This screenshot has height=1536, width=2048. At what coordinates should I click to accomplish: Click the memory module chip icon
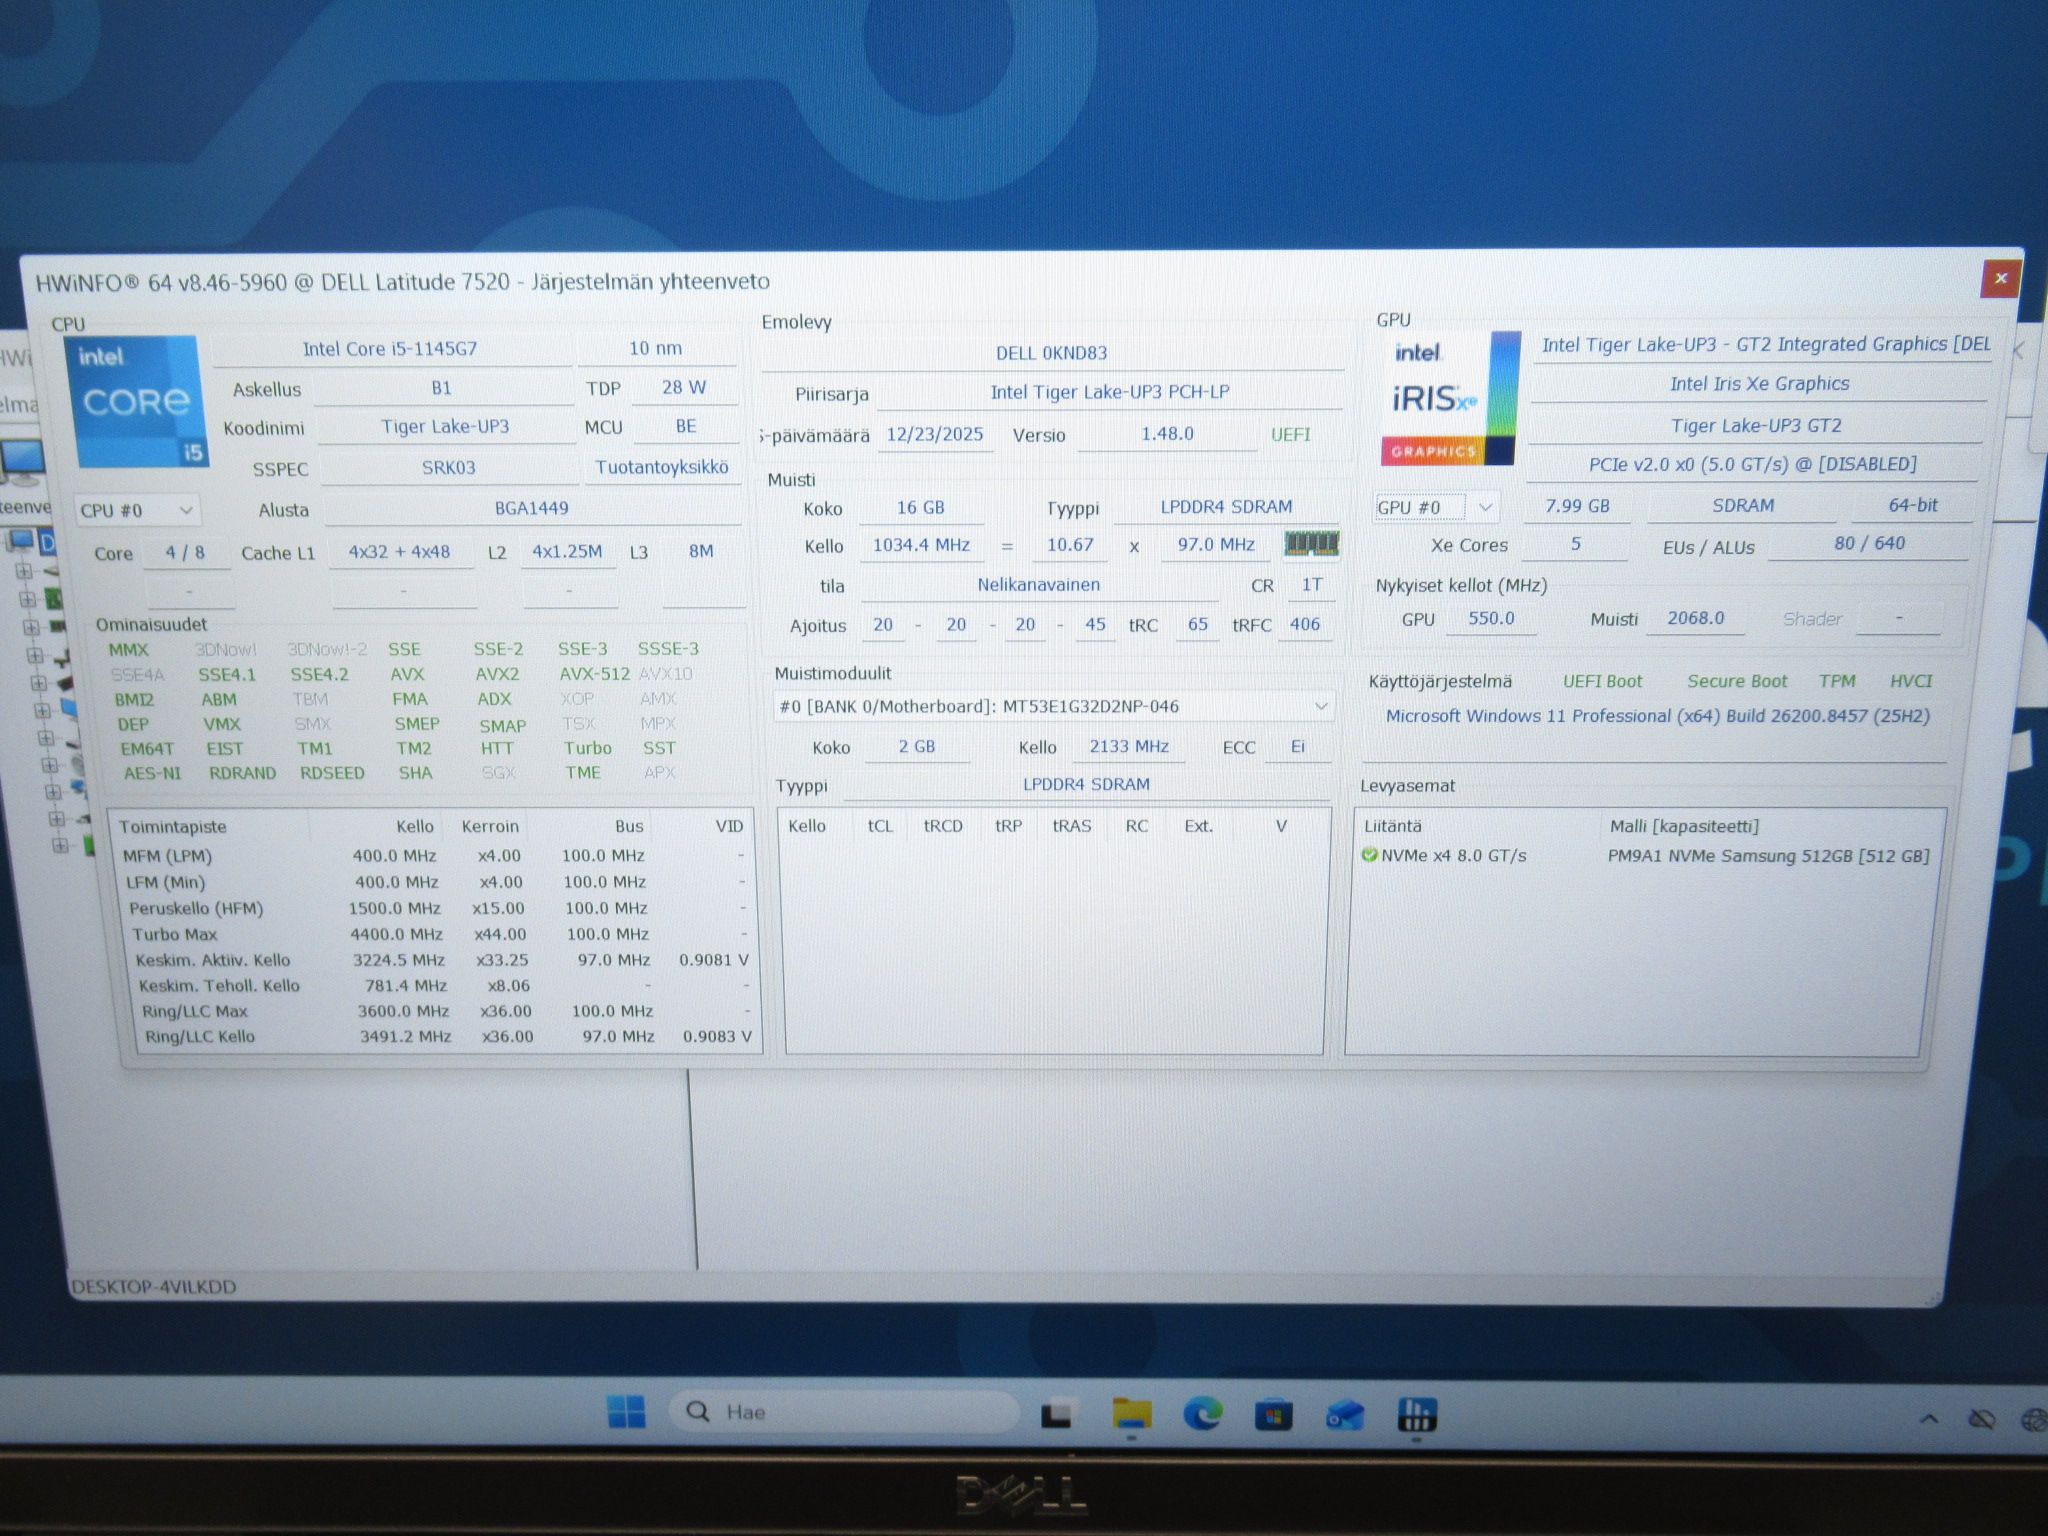click(x=1311, y=544)
